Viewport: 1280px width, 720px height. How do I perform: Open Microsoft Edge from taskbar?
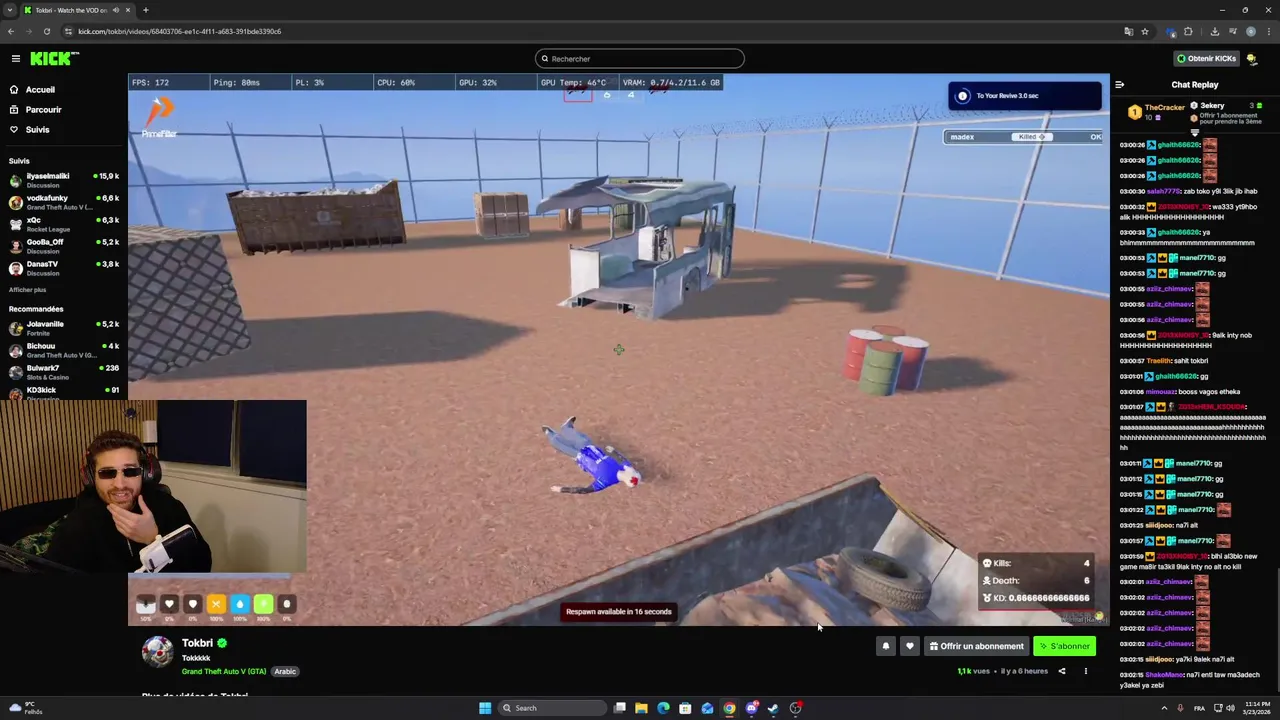click(x=663, y=708)
